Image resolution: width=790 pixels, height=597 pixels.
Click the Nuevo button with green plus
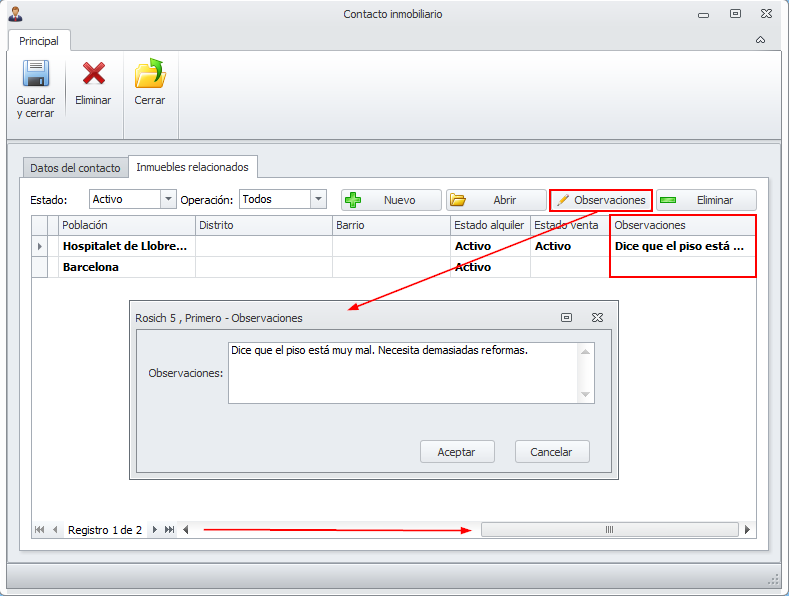(x=391, y=200)
